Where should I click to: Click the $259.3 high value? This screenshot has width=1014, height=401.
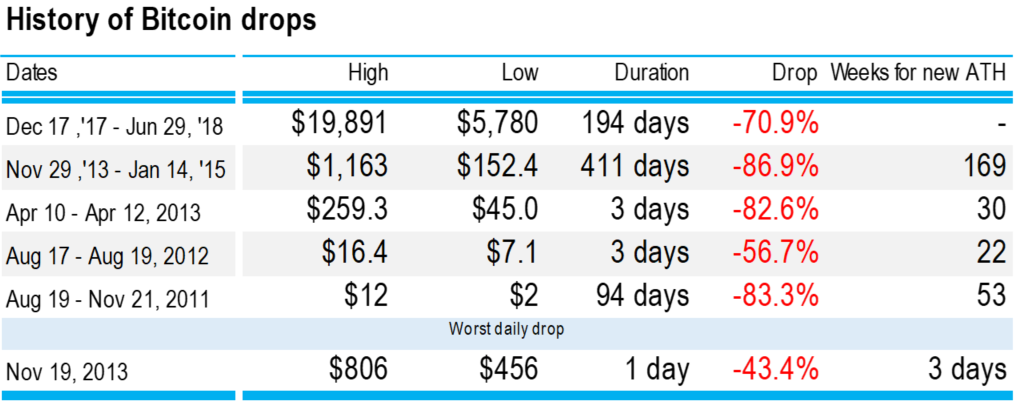click(347, 210)
